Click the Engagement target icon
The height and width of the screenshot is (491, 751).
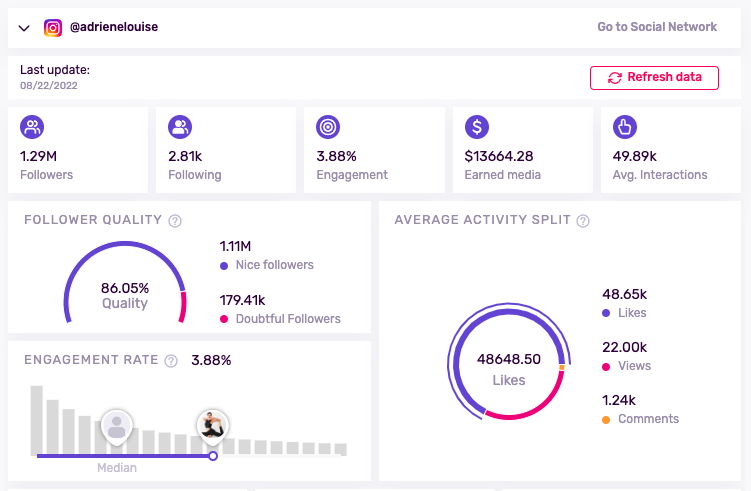pos(329,127)
